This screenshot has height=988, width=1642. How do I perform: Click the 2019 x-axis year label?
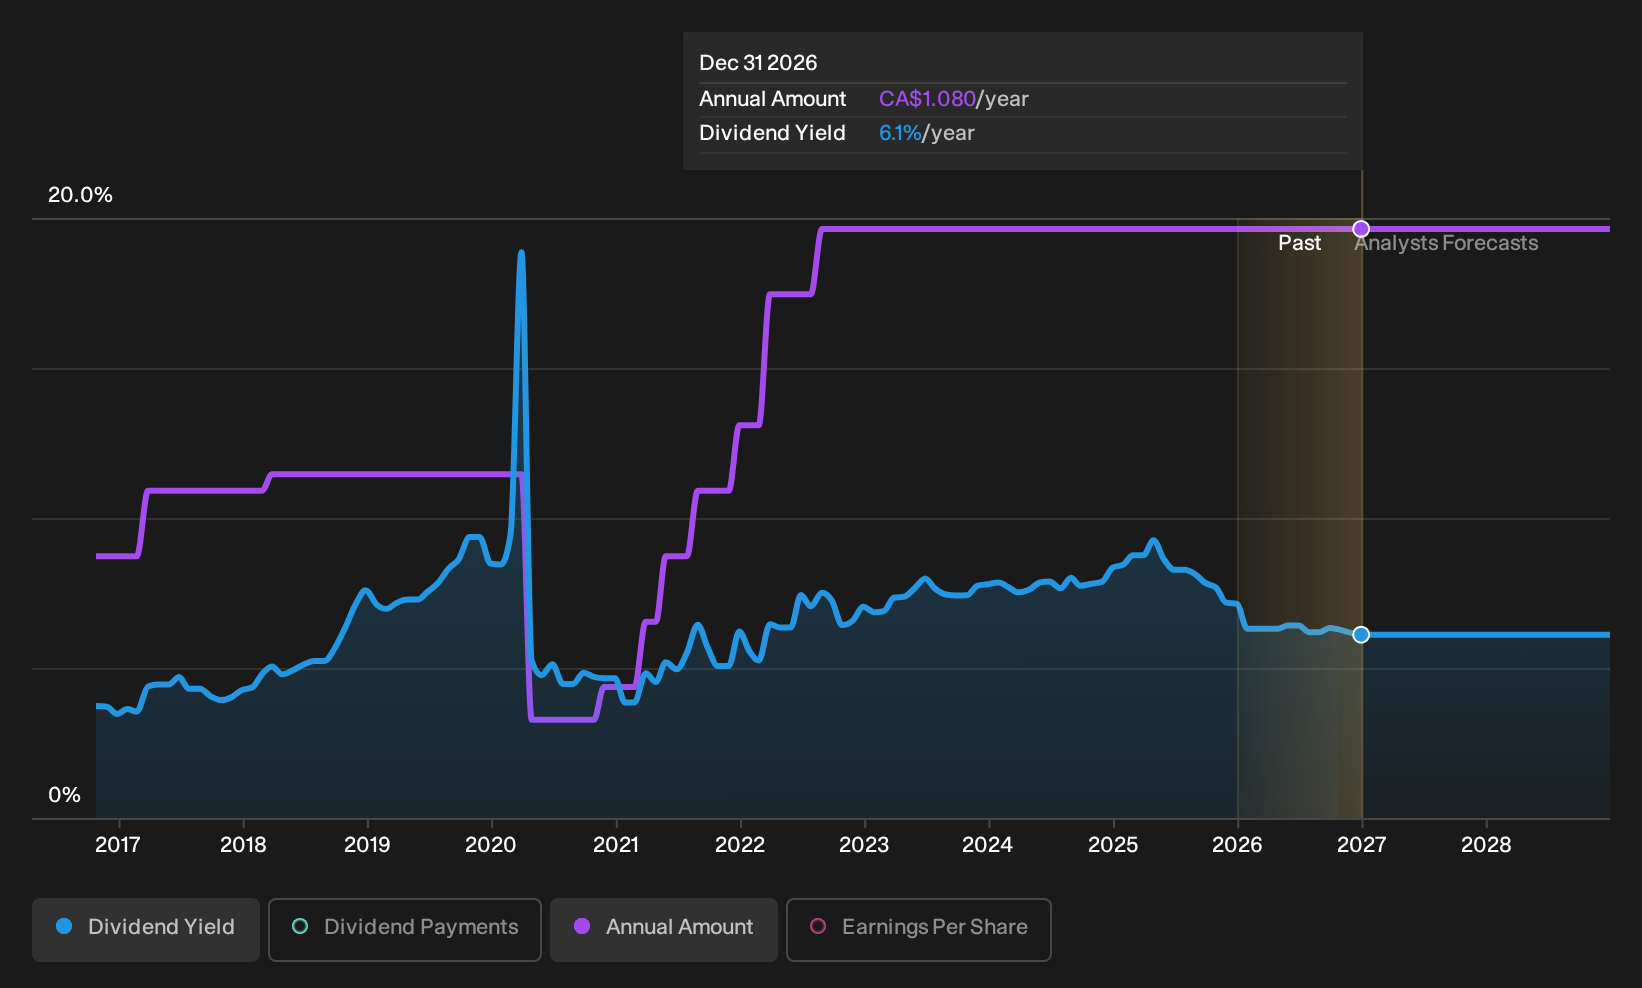(367, 845)
